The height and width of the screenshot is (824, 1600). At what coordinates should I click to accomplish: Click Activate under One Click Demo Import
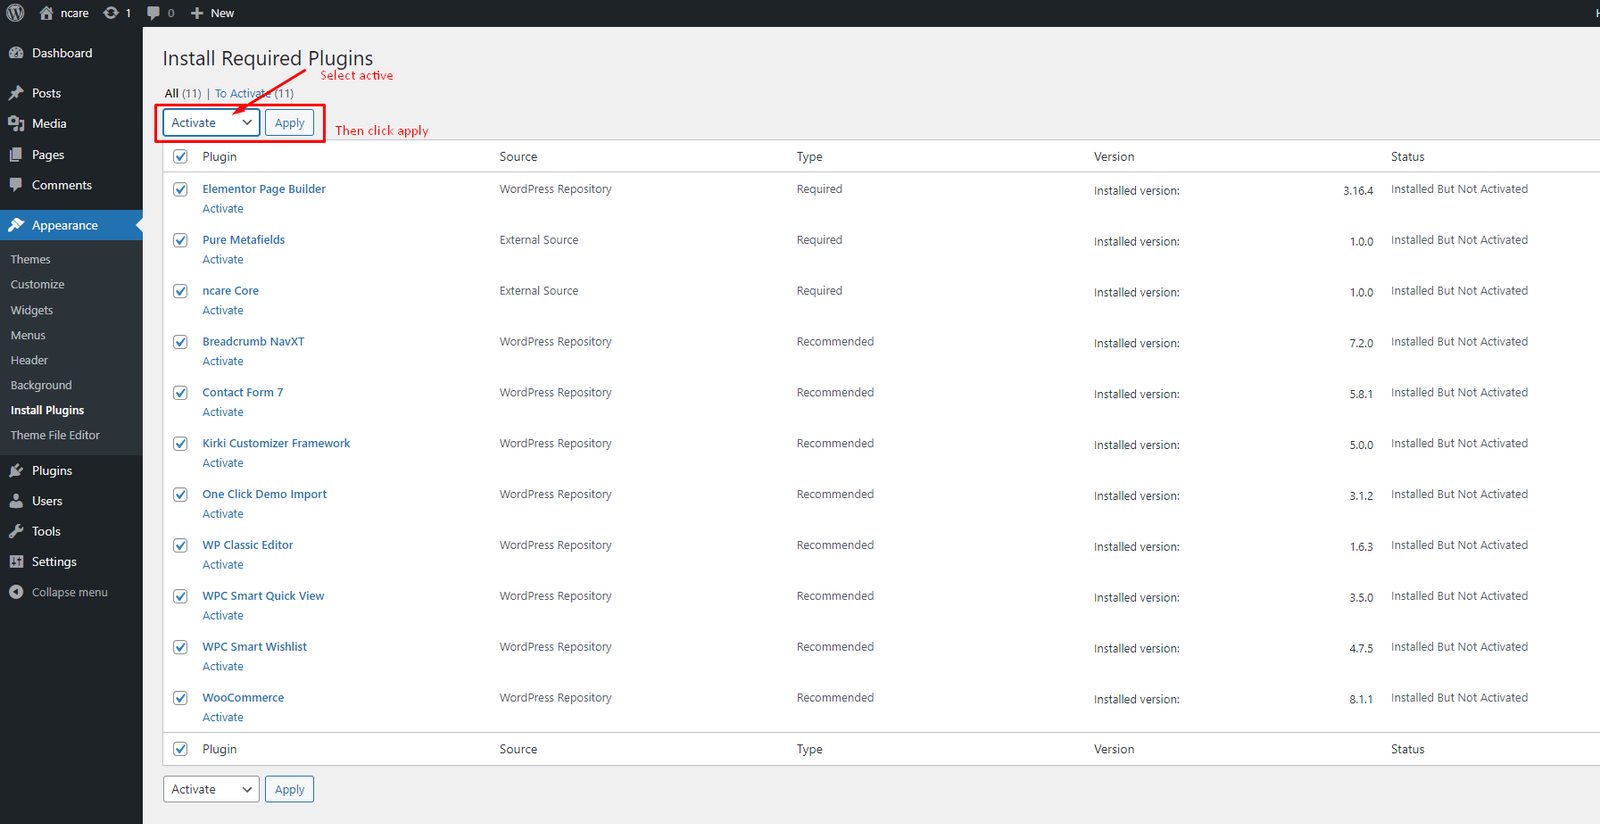coord(223,514)
